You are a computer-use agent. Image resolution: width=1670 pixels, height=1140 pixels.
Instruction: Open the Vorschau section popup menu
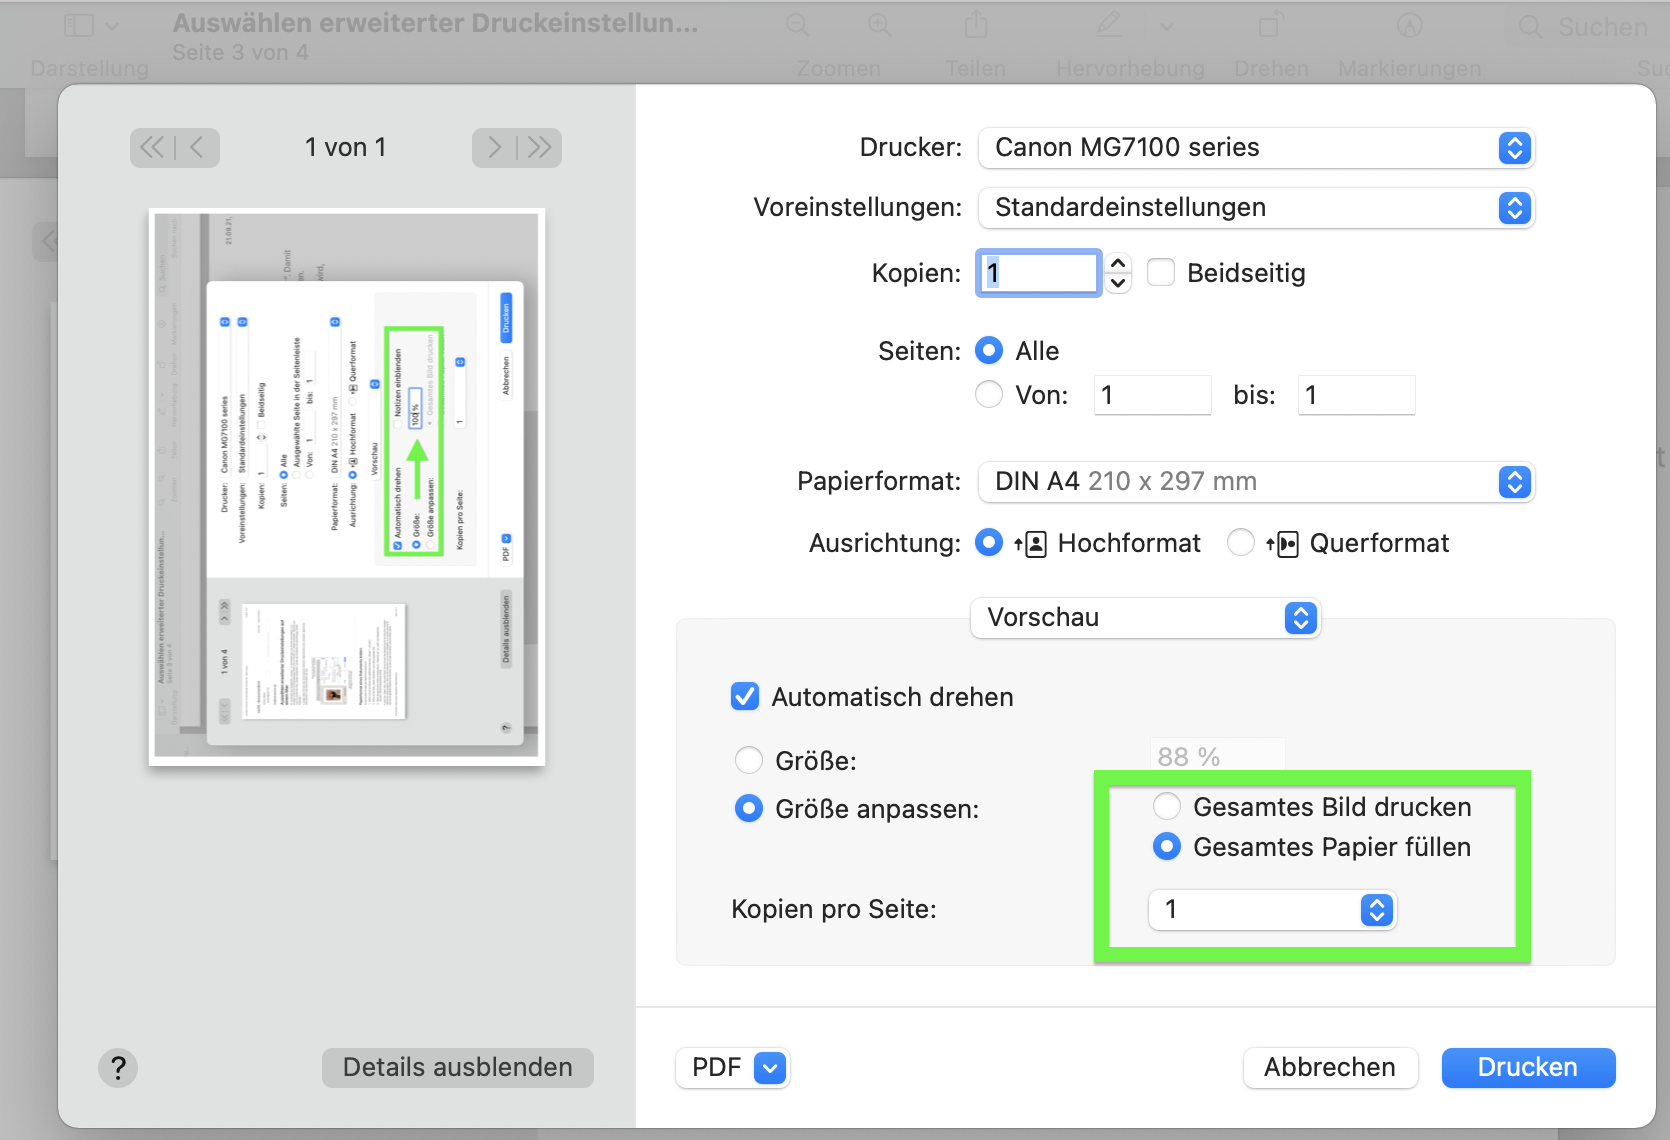[x=1145, y=618]
